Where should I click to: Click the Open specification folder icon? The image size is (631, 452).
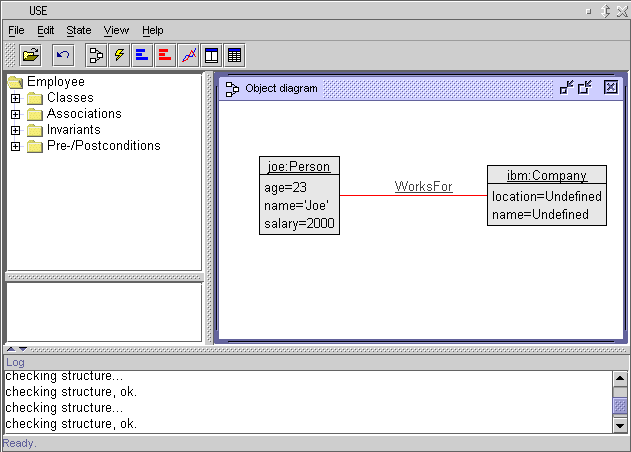click(x=31, y=55)
